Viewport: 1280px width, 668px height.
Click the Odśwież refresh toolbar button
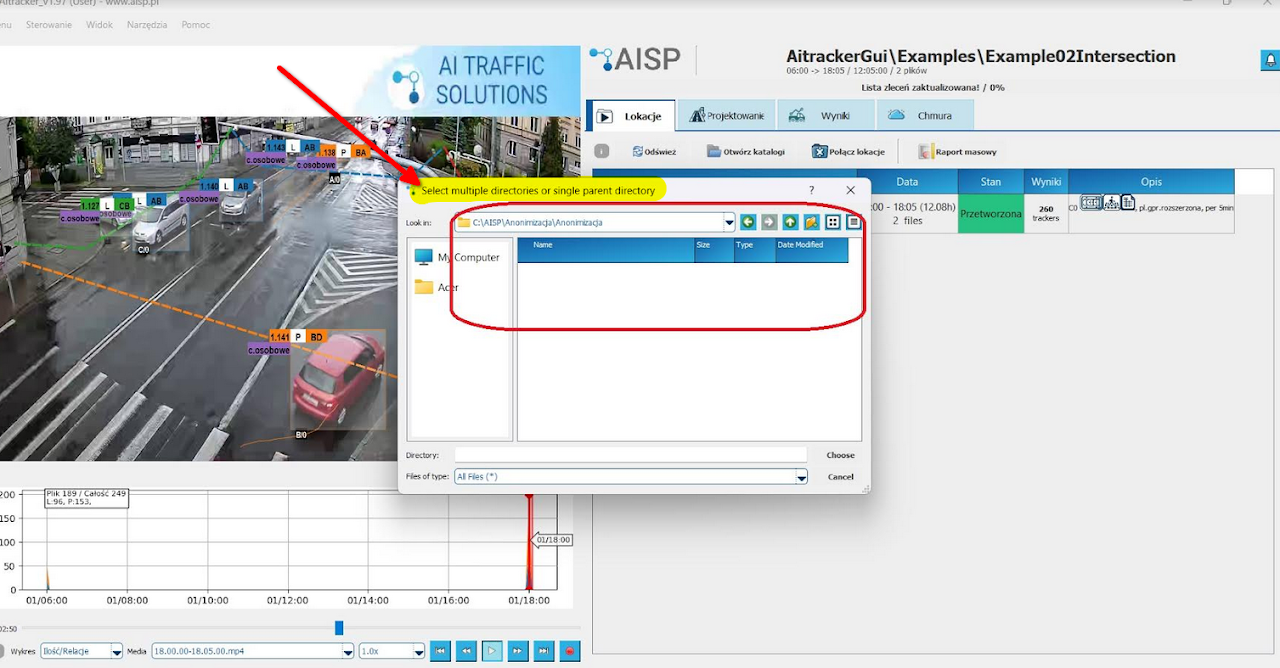(654, 152)
